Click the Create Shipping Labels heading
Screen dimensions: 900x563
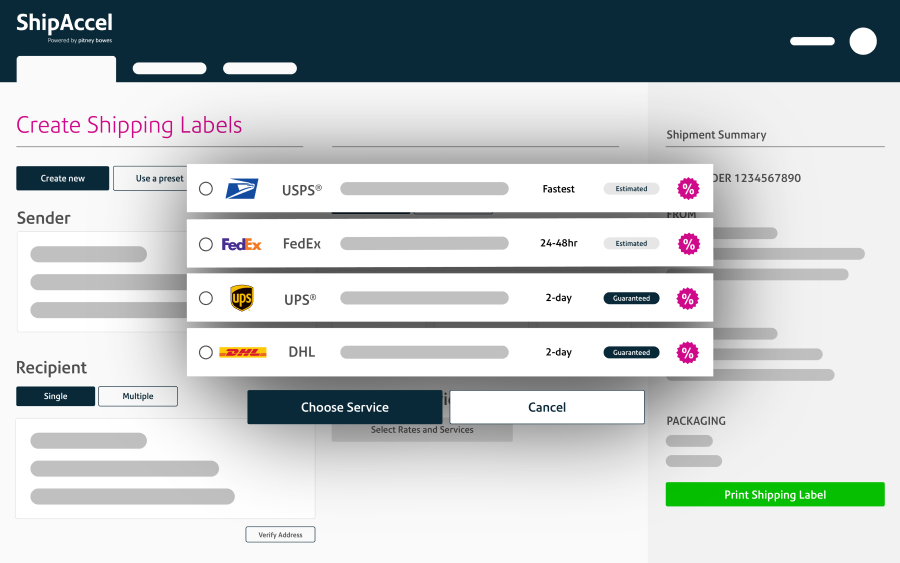point(129,125)
